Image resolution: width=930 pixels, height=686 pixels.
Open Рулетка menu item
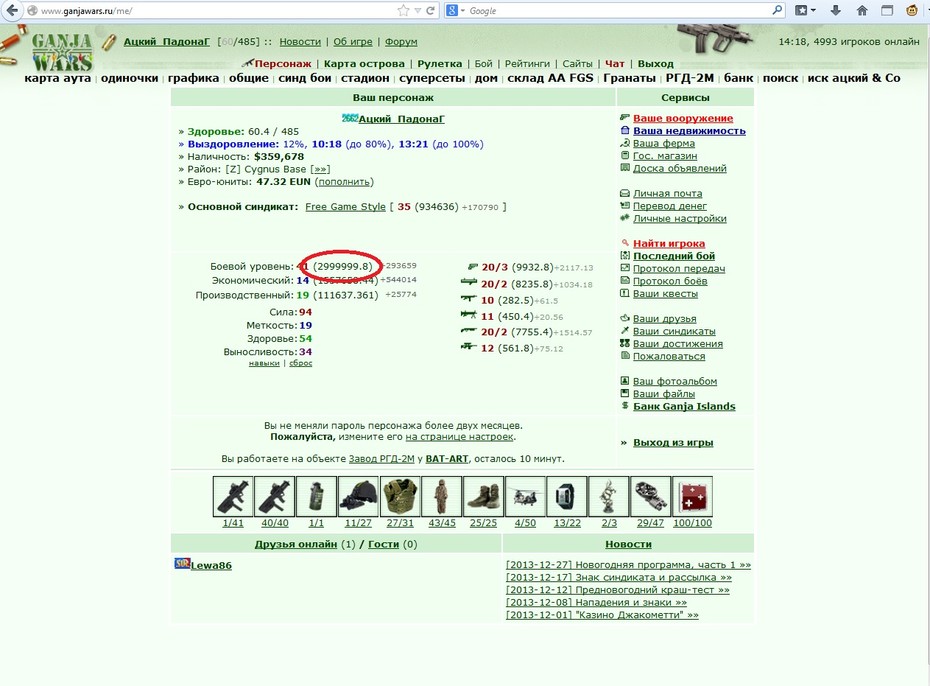pos(439,63)
